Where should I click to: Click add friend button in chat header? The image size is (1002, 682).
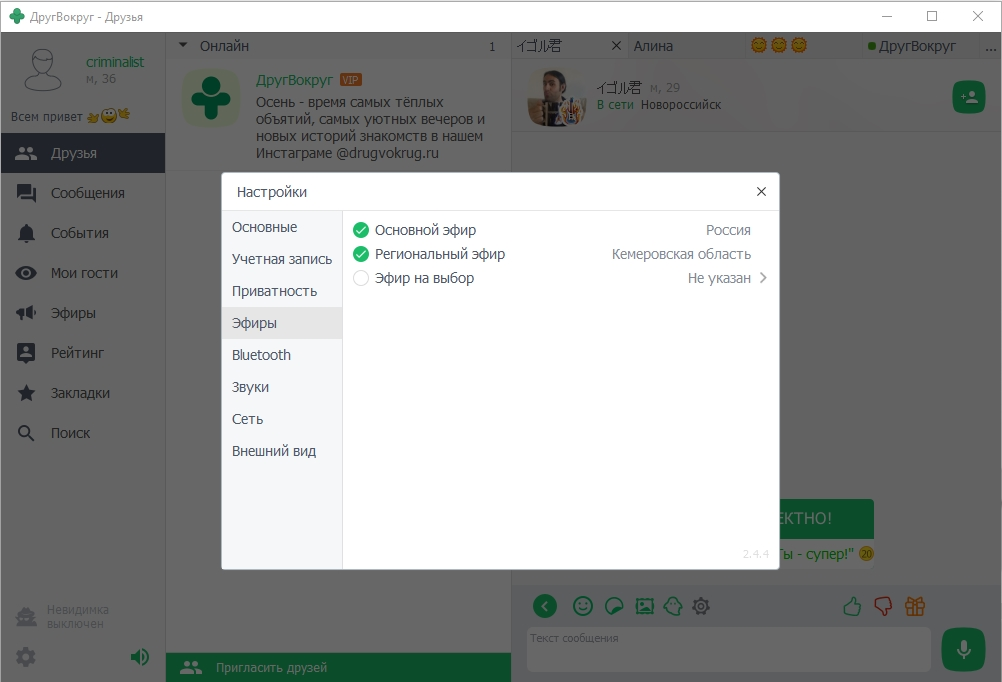[969, 97]
